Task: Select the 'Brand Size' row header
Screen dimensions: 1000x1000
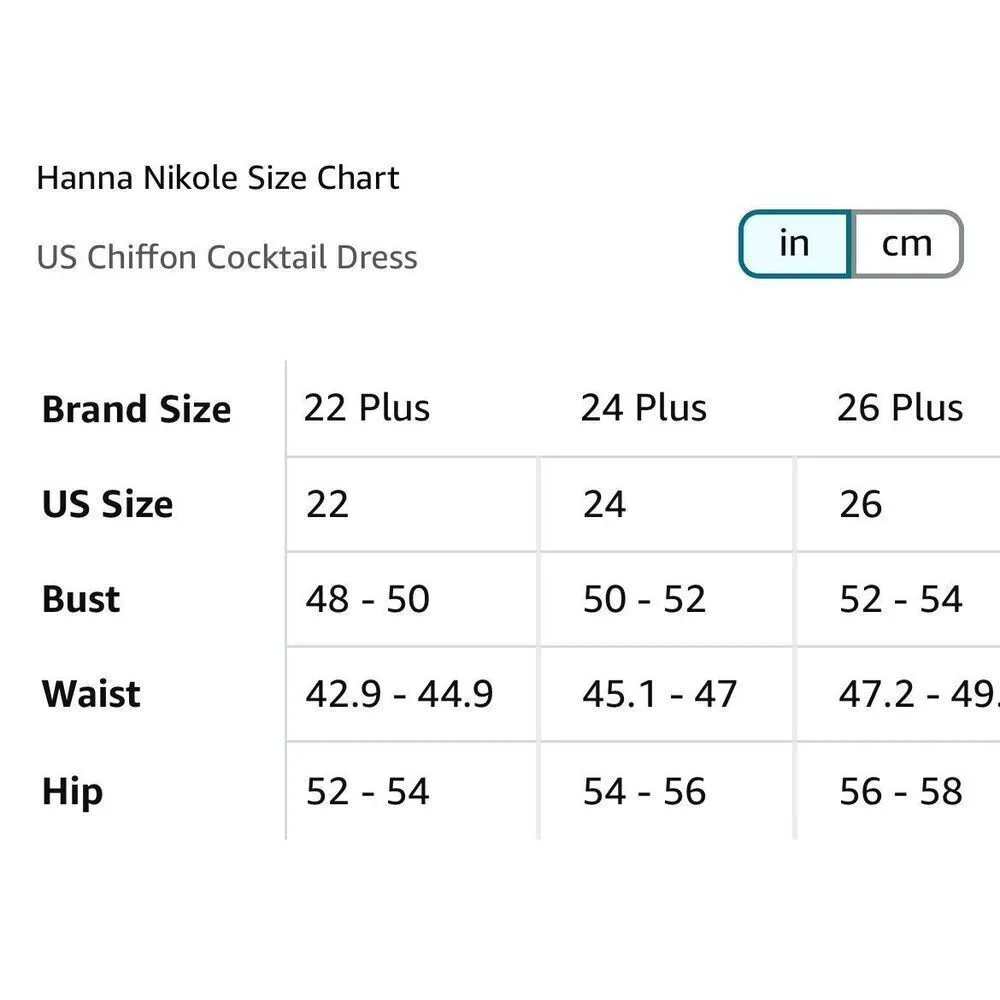Action: coord(136,409)
